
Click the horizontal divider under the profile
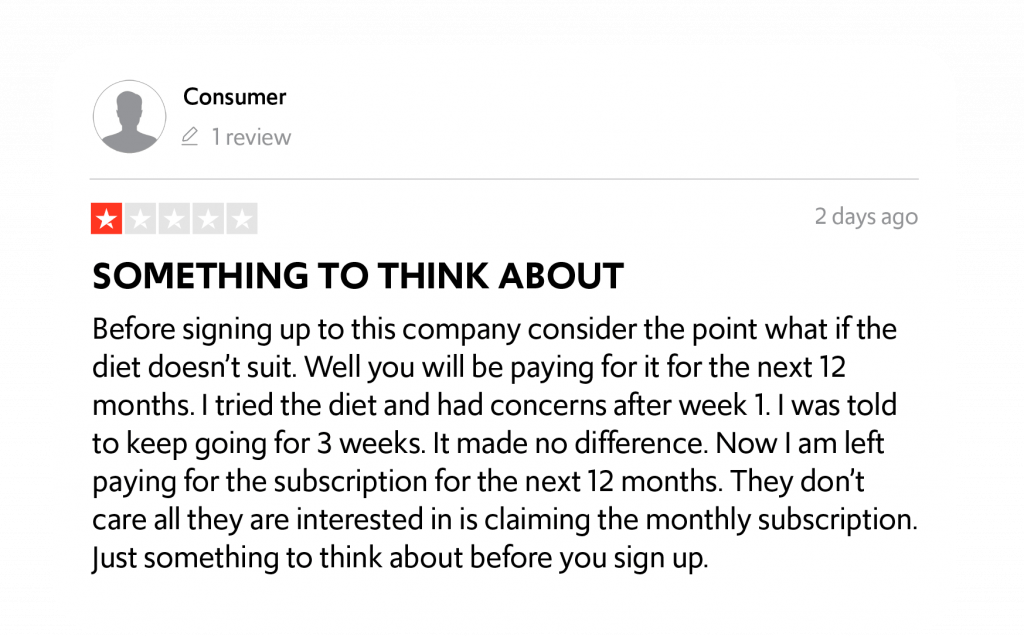(504, 178)
